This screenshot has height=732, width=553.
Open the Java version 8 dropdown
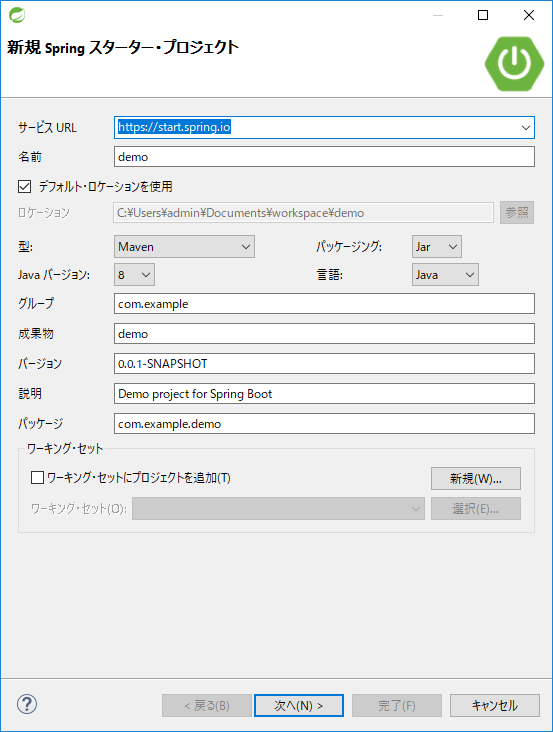[134, 274]
